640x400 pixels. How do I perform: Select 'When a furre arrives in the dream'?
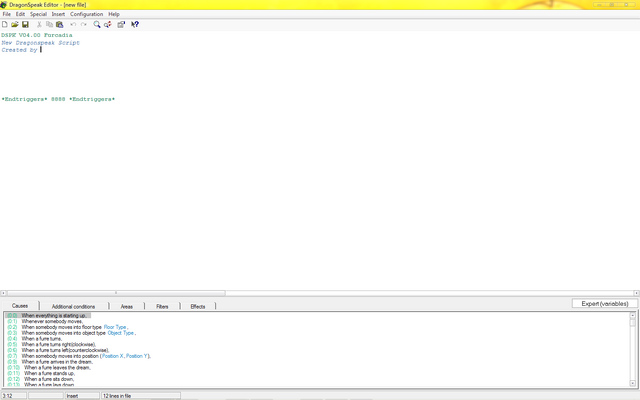coord(50,362)
